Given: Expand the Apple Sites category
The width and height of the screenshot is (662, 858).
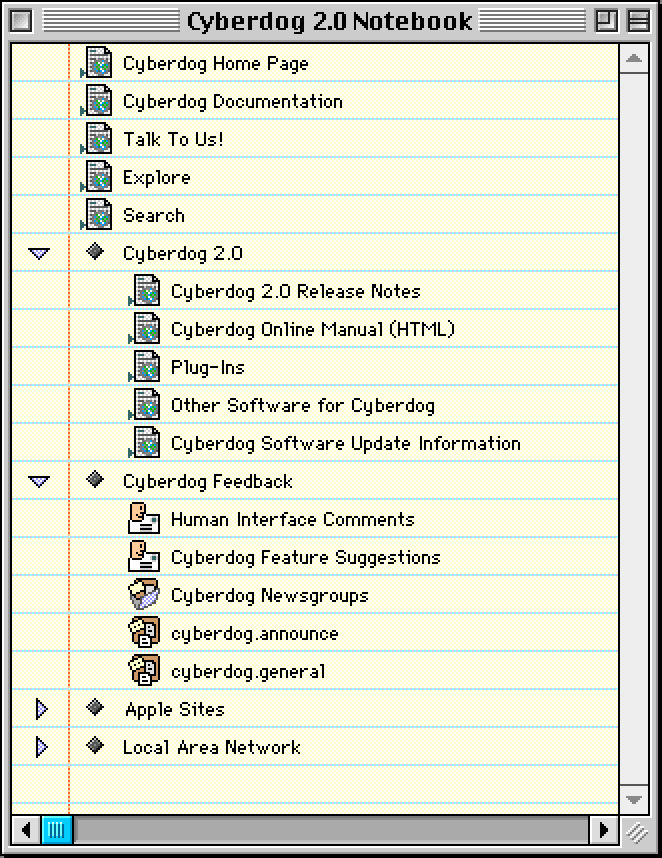Looking at the screenshot, I should click(41, 709).
